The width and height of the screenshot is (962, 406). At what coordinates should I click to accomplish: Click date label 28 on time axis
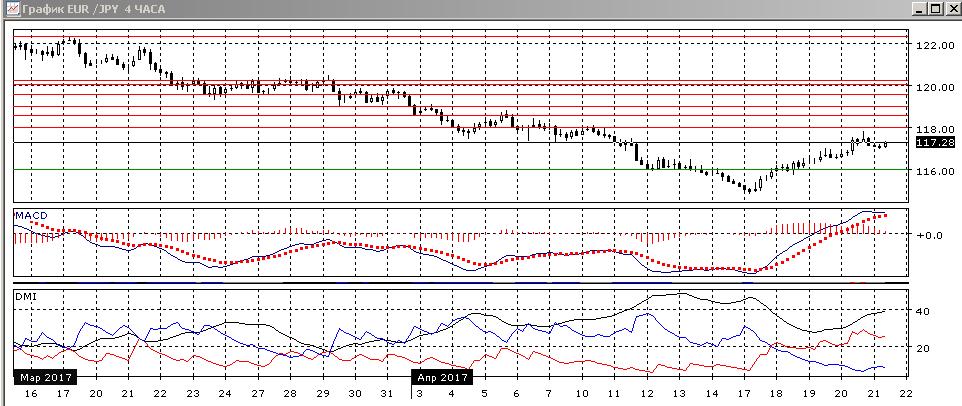(x=290, y=393)
